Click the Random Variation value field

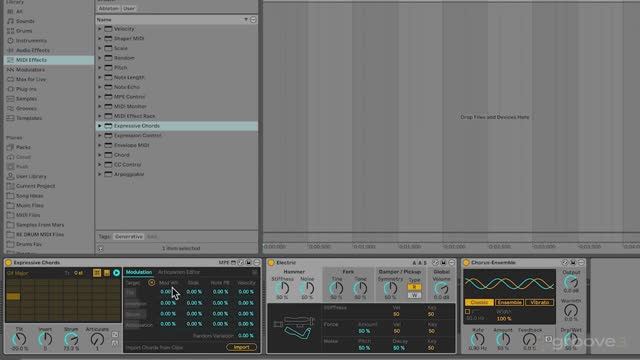point(246,336)
